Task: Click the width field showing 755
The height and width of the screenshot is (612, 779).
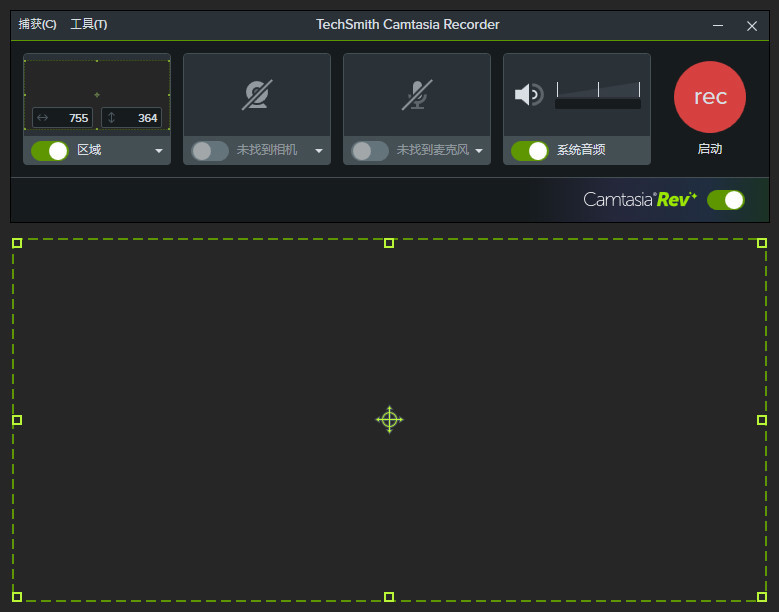Action: tap(63, 118)
